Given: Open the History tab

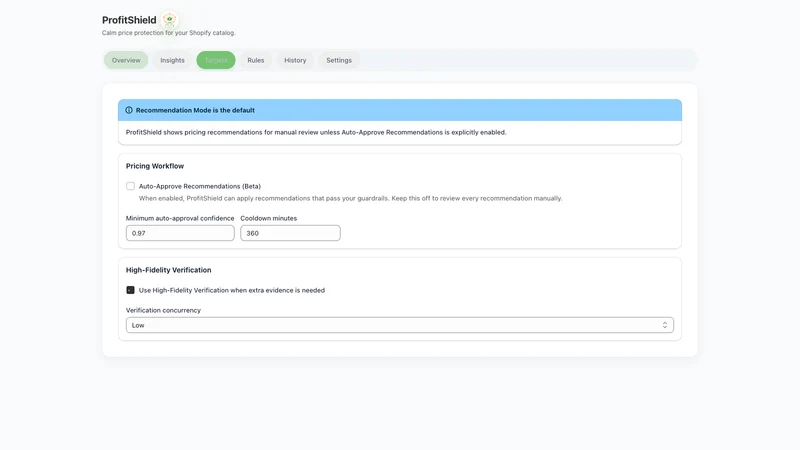Looking at the screenshot, I should click(295, 60).
